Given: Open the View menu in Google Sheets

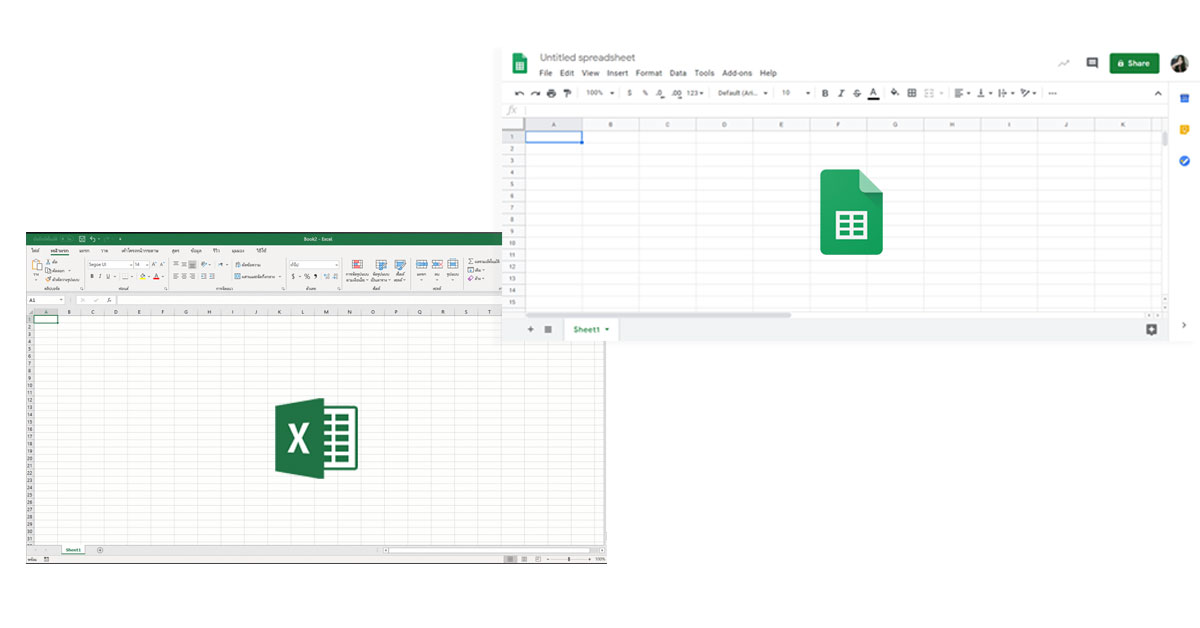Looking at the screenshot, I should [590, 73].
